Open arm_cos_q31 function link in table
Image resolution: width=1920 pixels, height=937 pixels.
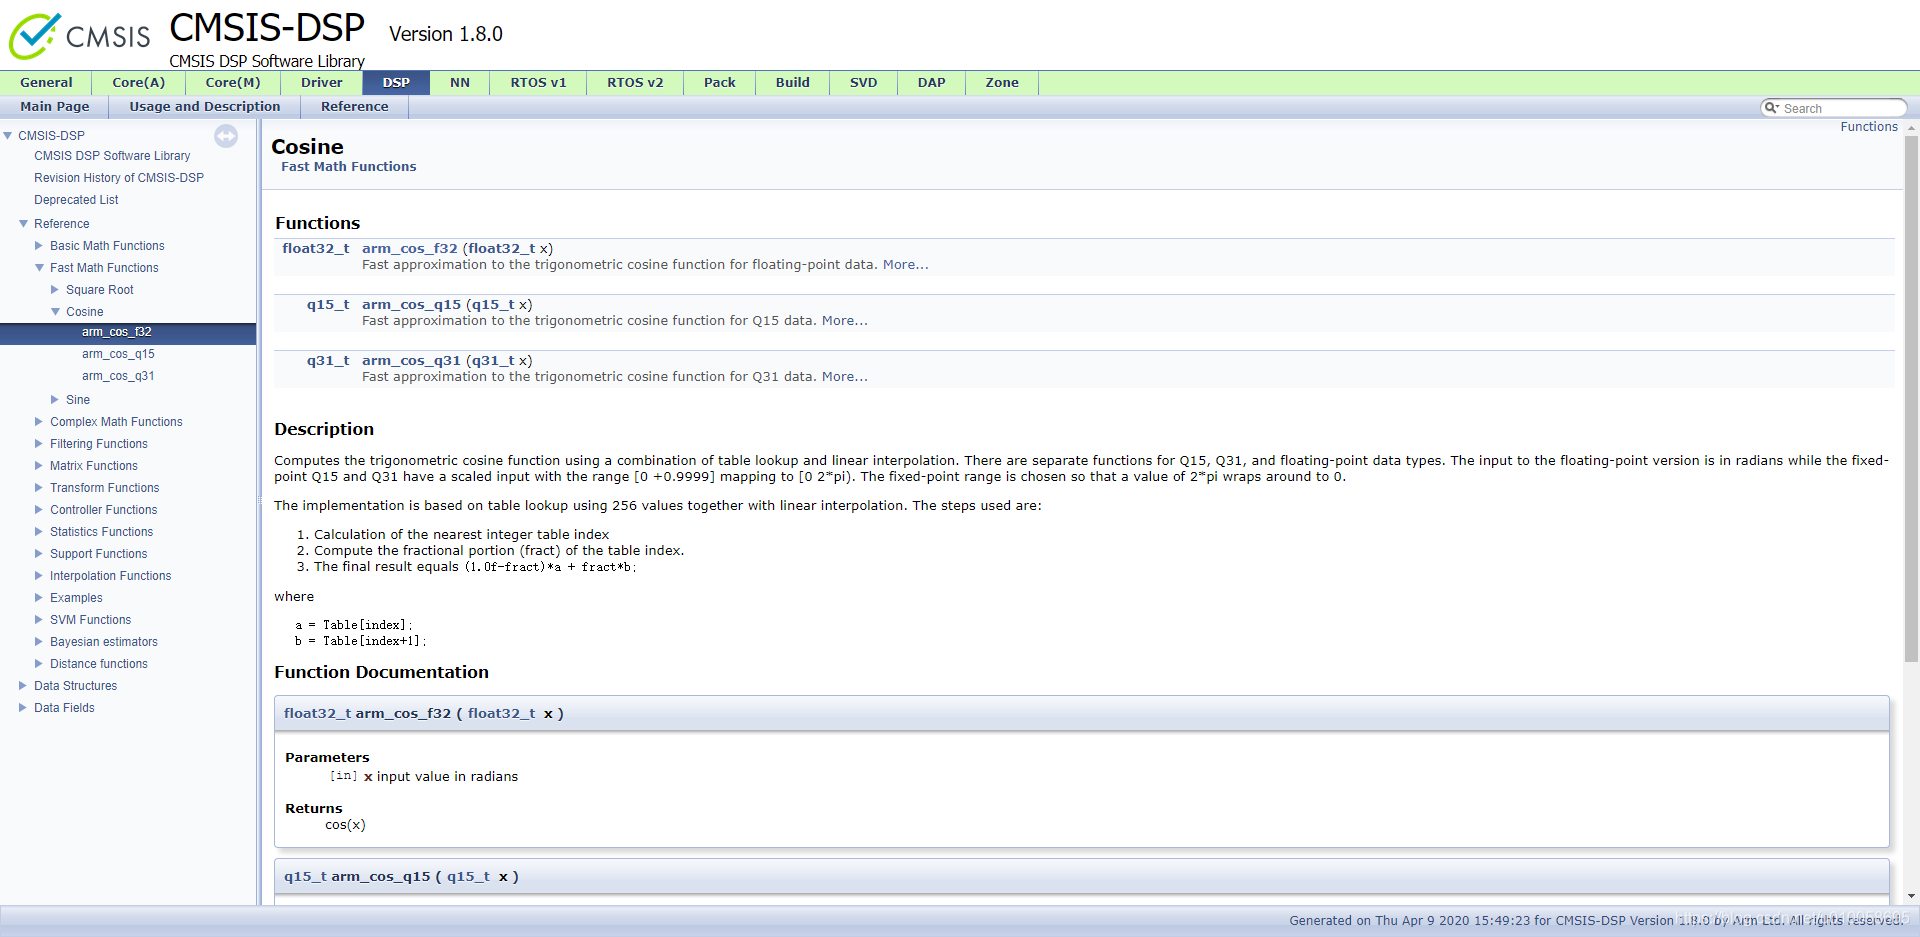412,361
